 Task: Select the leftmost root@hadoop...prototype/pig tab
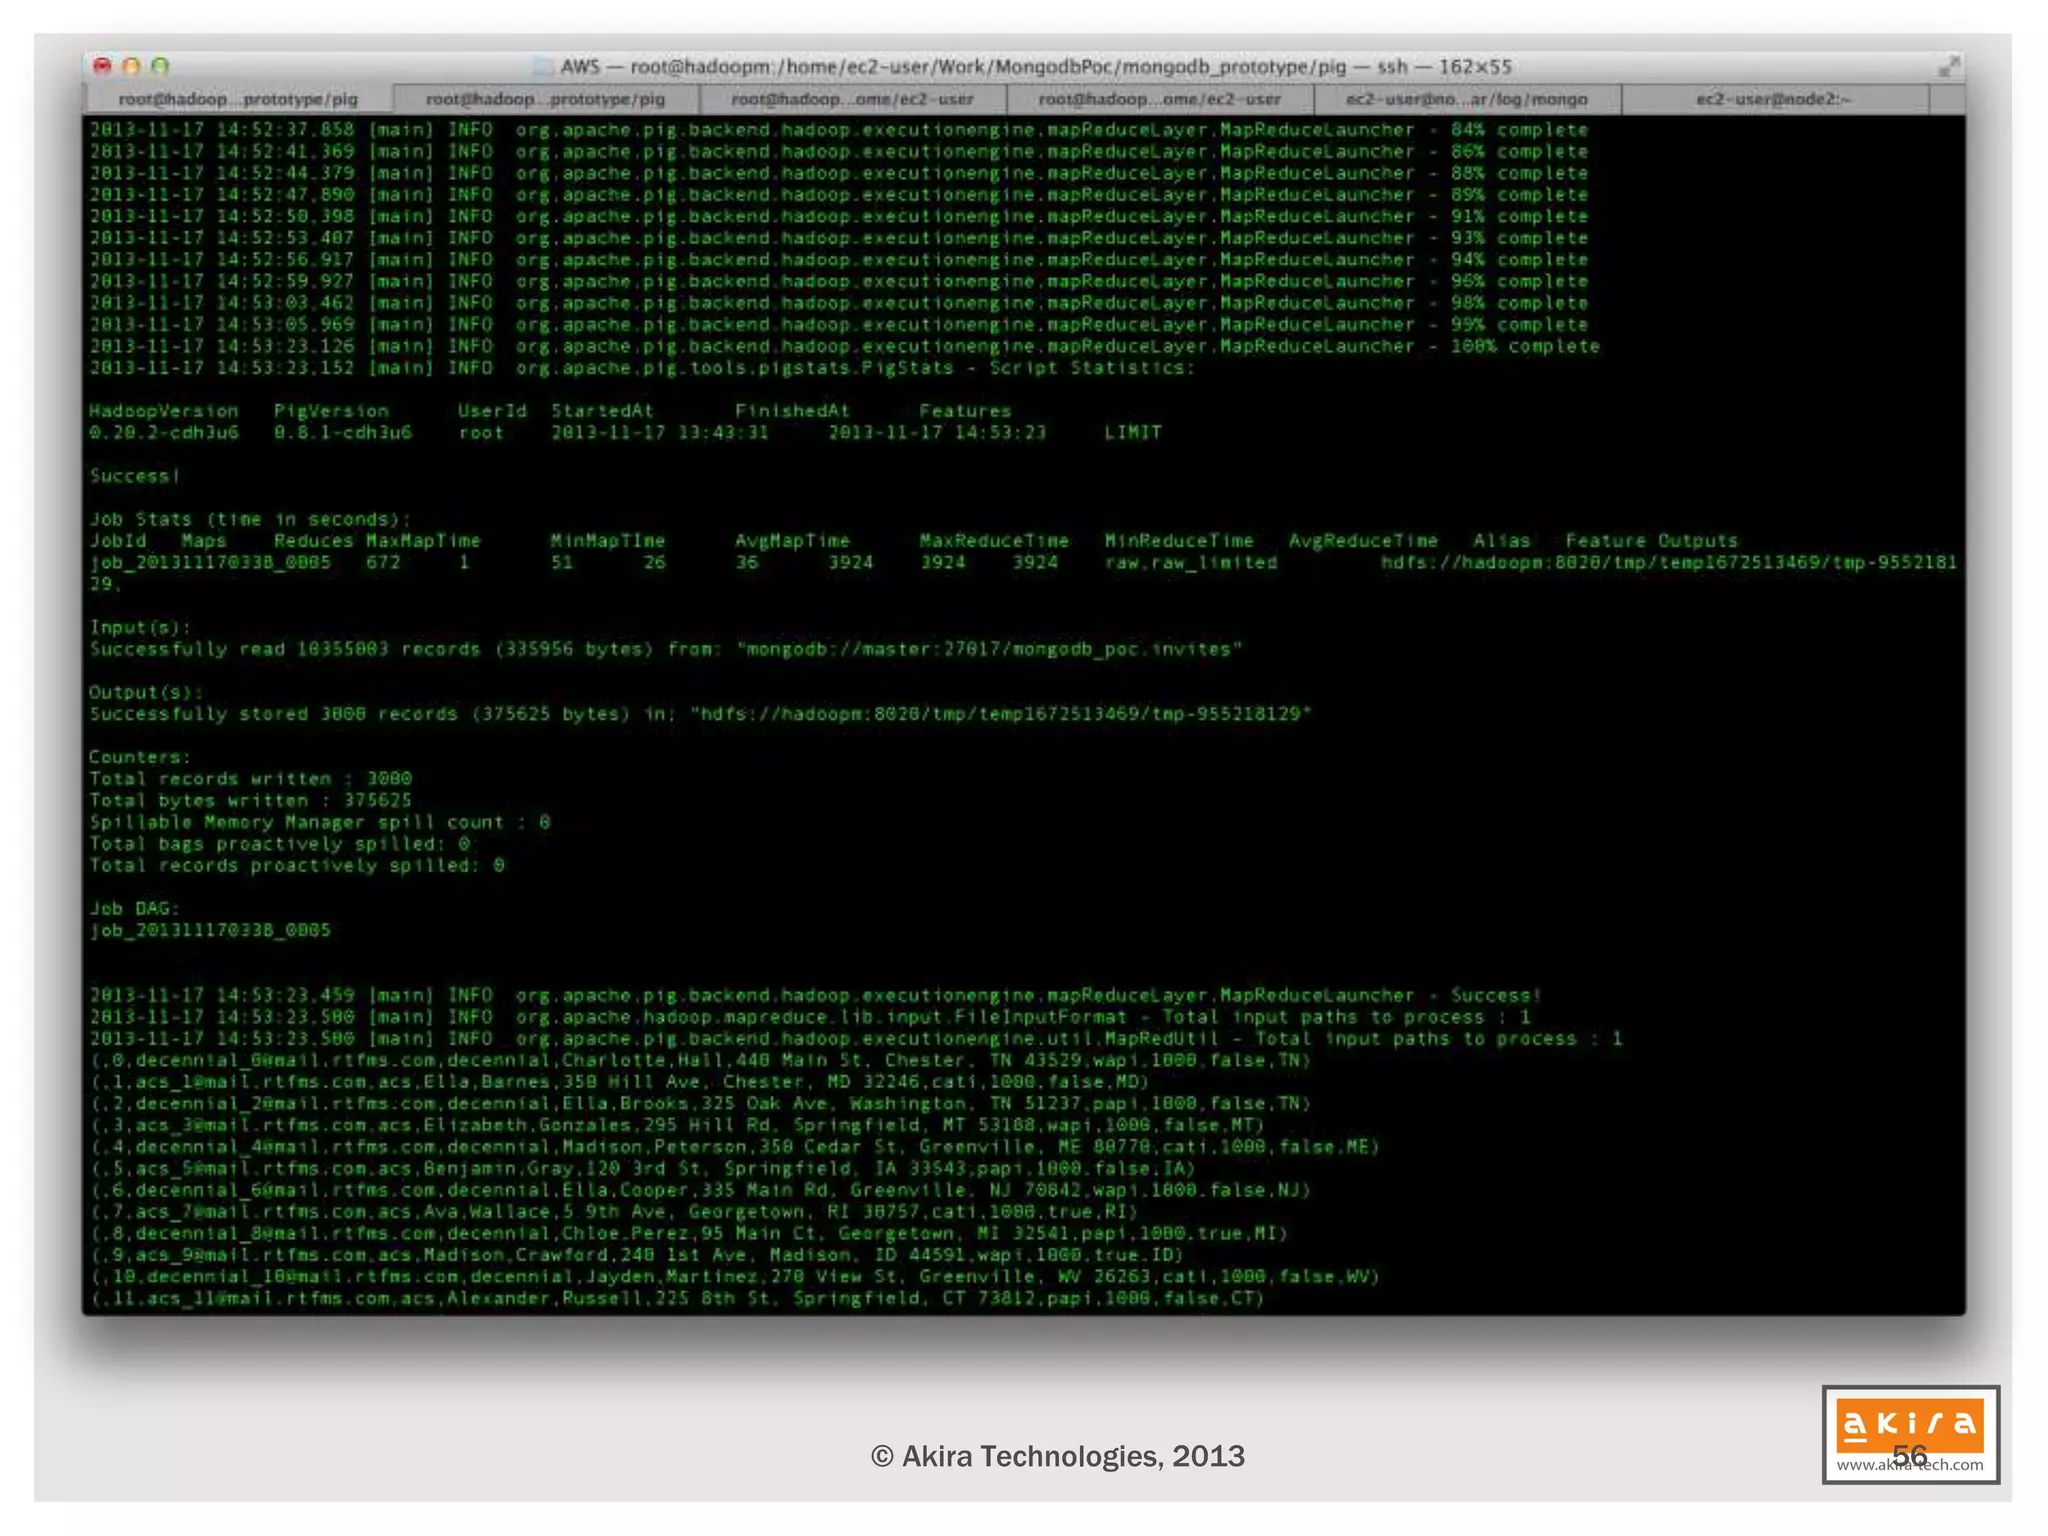coord(238,99)
